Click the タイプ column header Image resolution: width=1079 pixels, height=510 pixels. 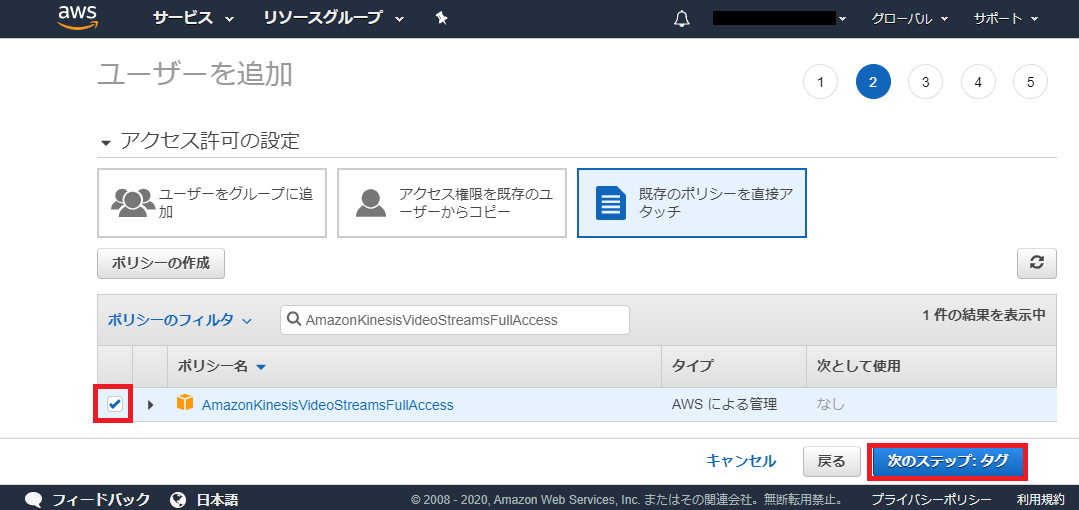[693, 366]
